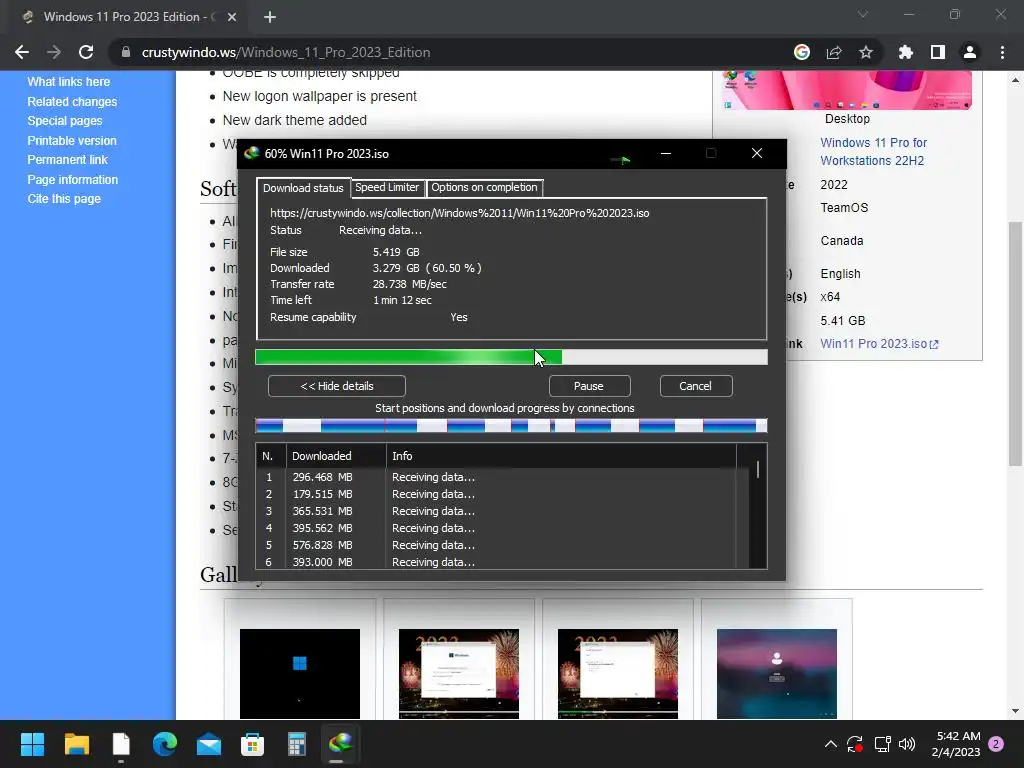
Task: Open the Chrome profile avatar icon
Action: point(970,52)
